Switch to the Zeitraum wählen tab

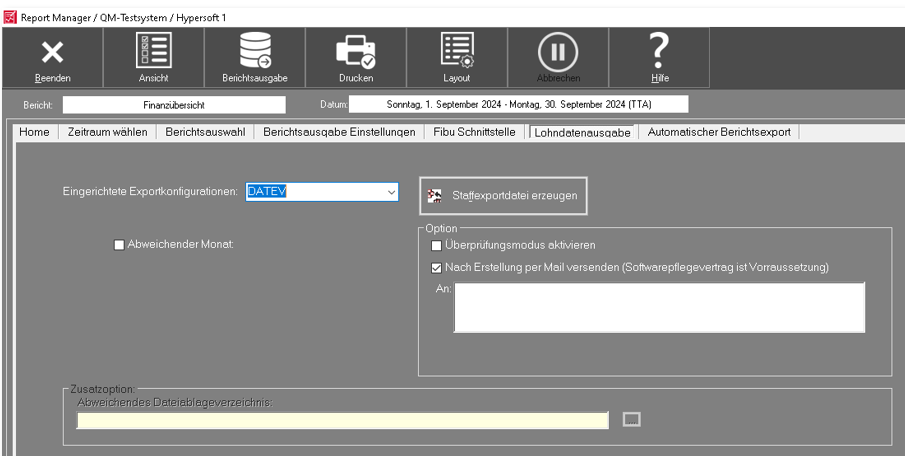(110, 132)
